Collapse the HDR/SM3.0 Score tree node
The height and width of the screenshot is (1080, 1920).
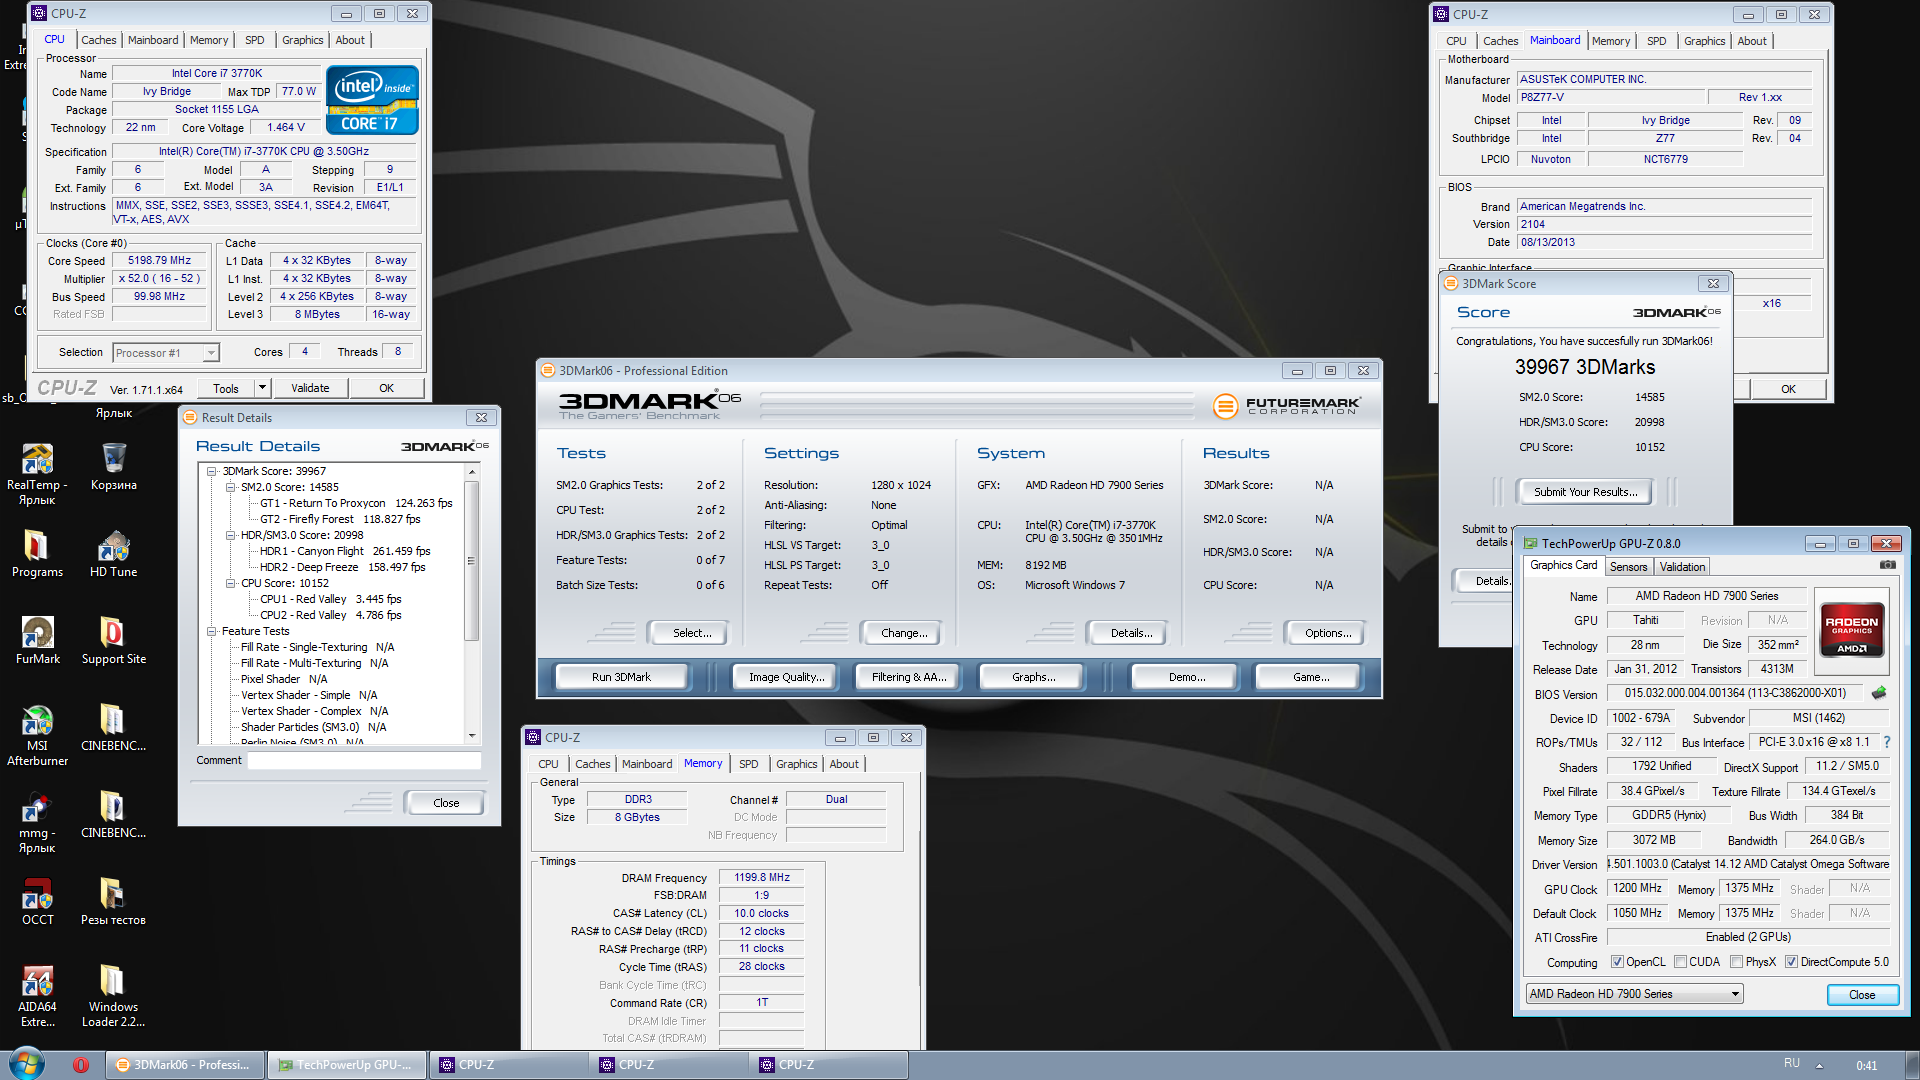click(x=230, y=535)
